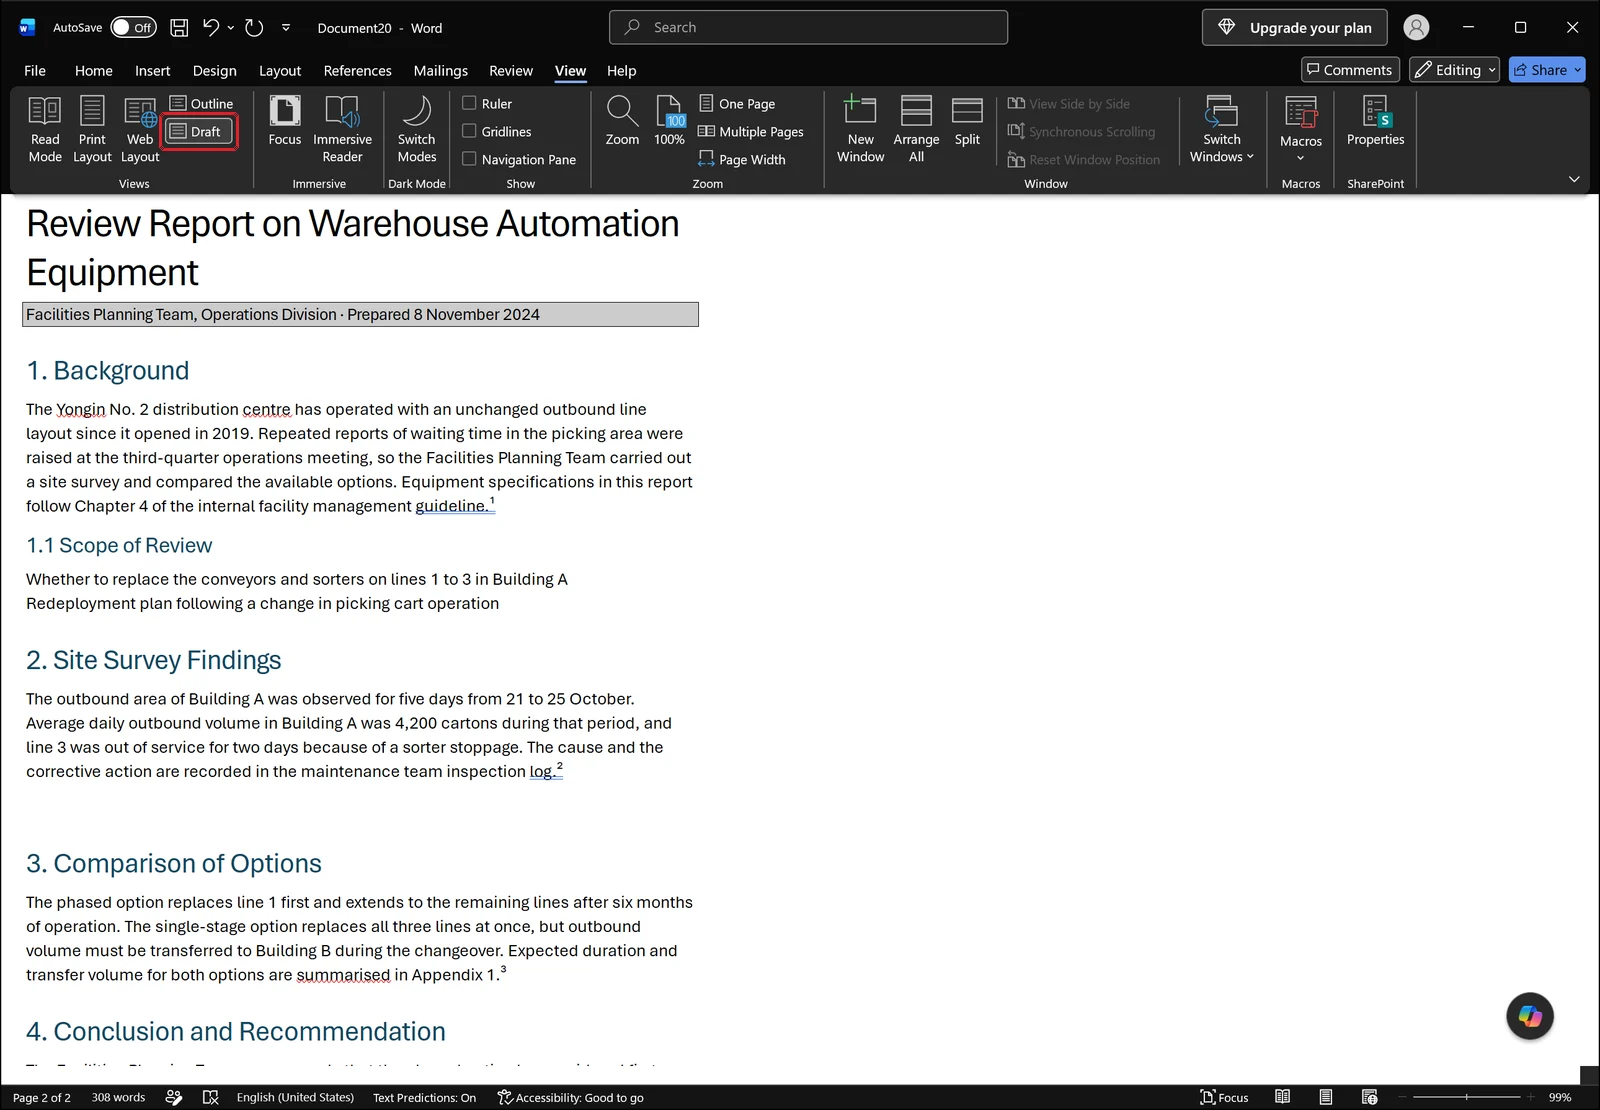
Task: Toggle AutoSave switch
Action: [x=133, y=28]
